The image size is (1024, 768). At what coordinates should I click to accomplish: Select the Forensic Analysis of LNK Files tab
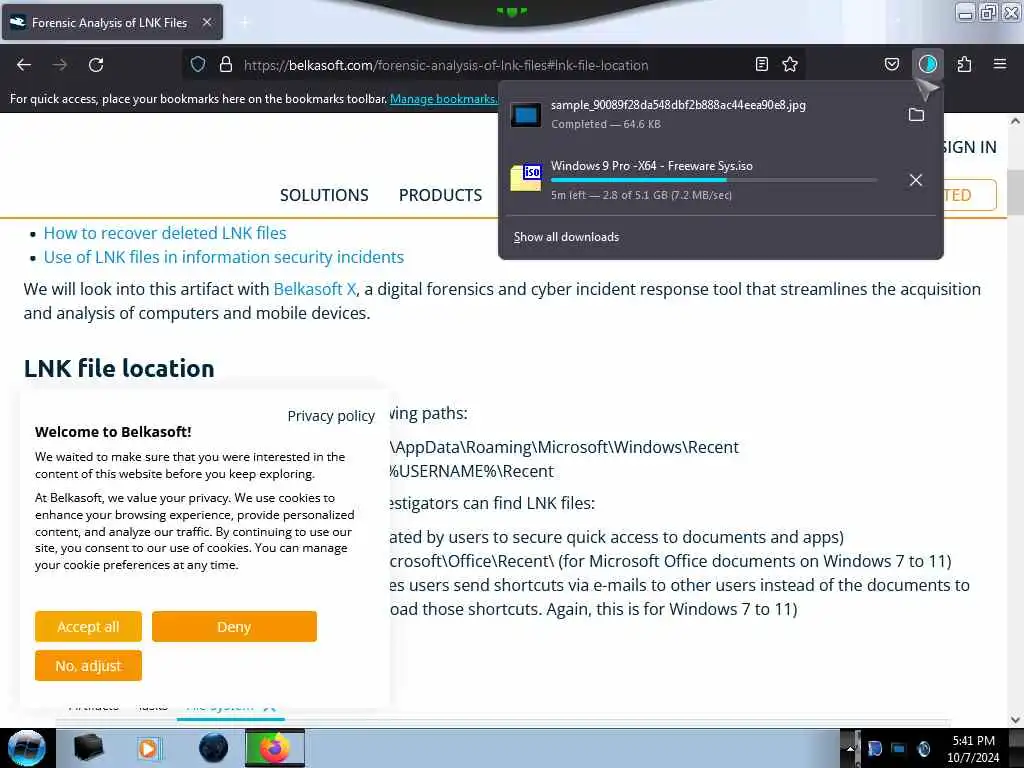[x=112, y=22]
